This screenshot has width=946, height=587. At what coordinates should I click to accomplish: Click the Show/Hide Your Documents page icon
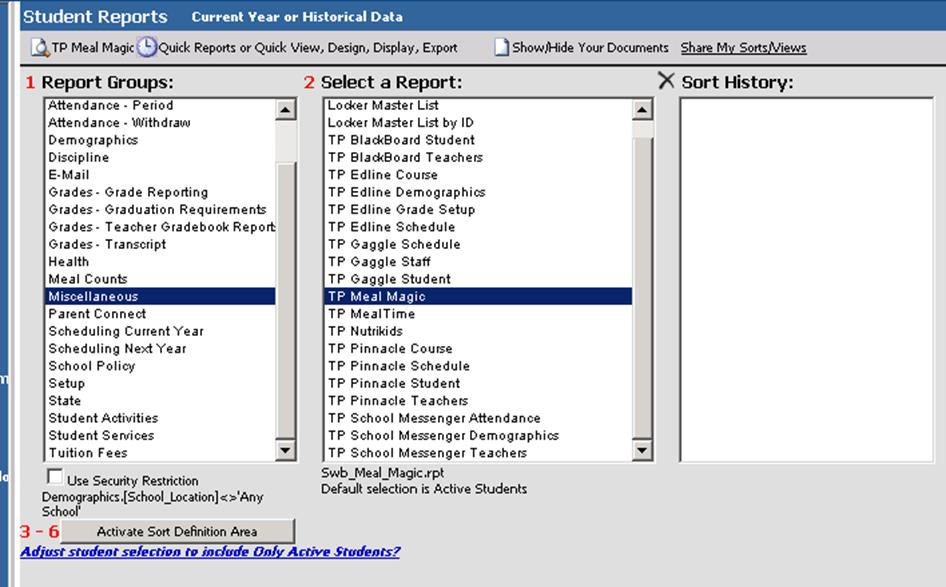pyautogui.click(x=498, y=46)
